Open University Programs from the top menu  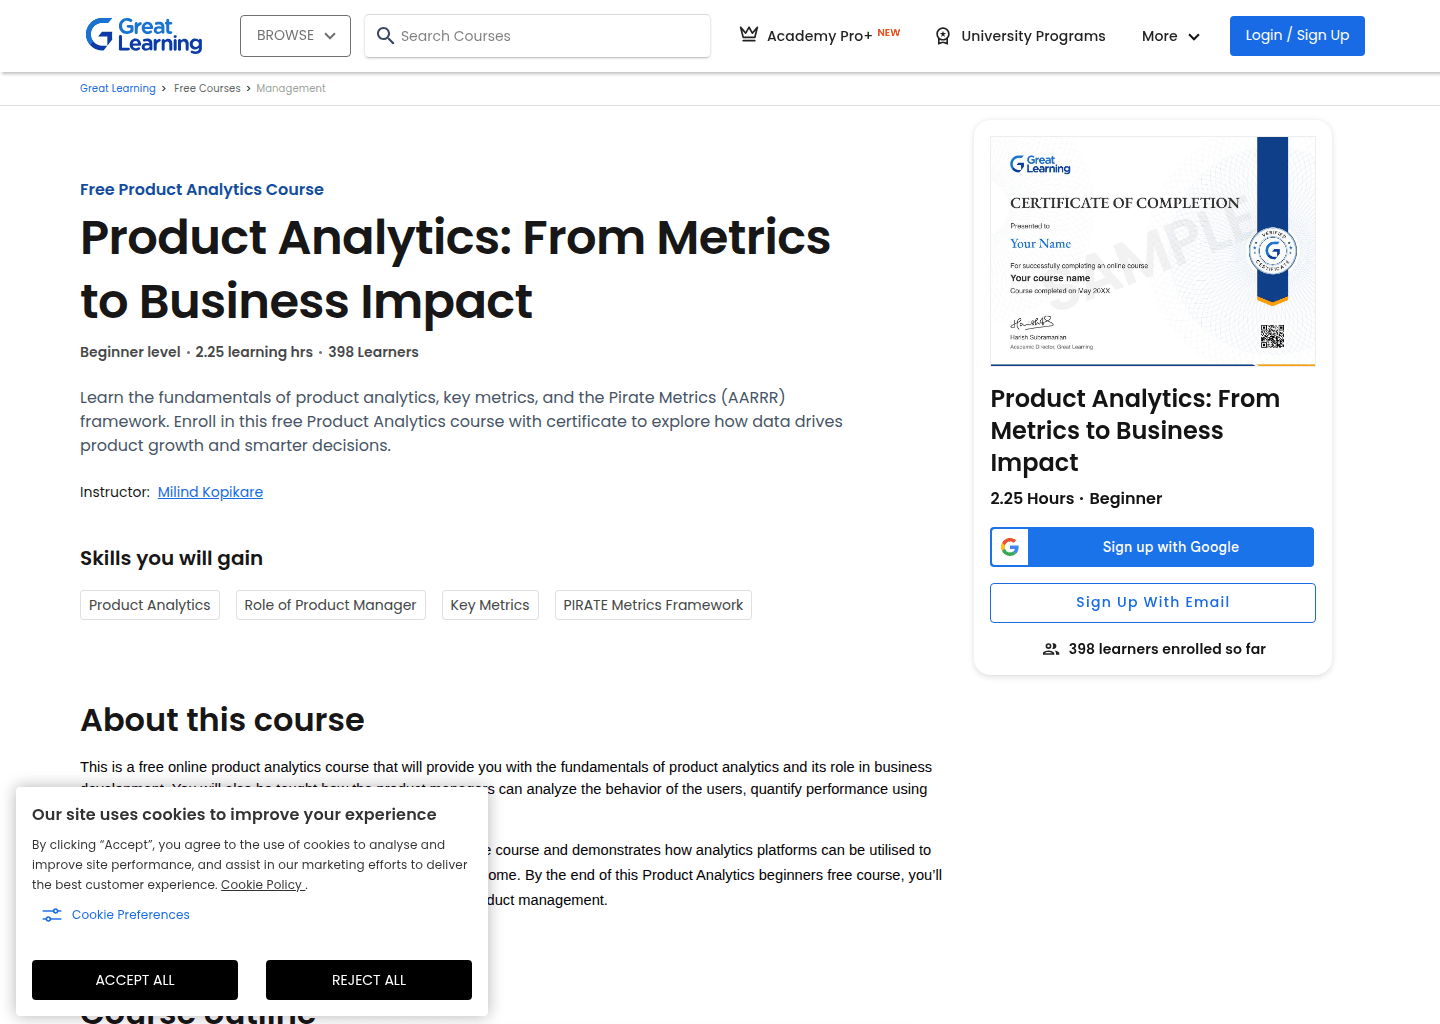click(x=1033, y=36)
